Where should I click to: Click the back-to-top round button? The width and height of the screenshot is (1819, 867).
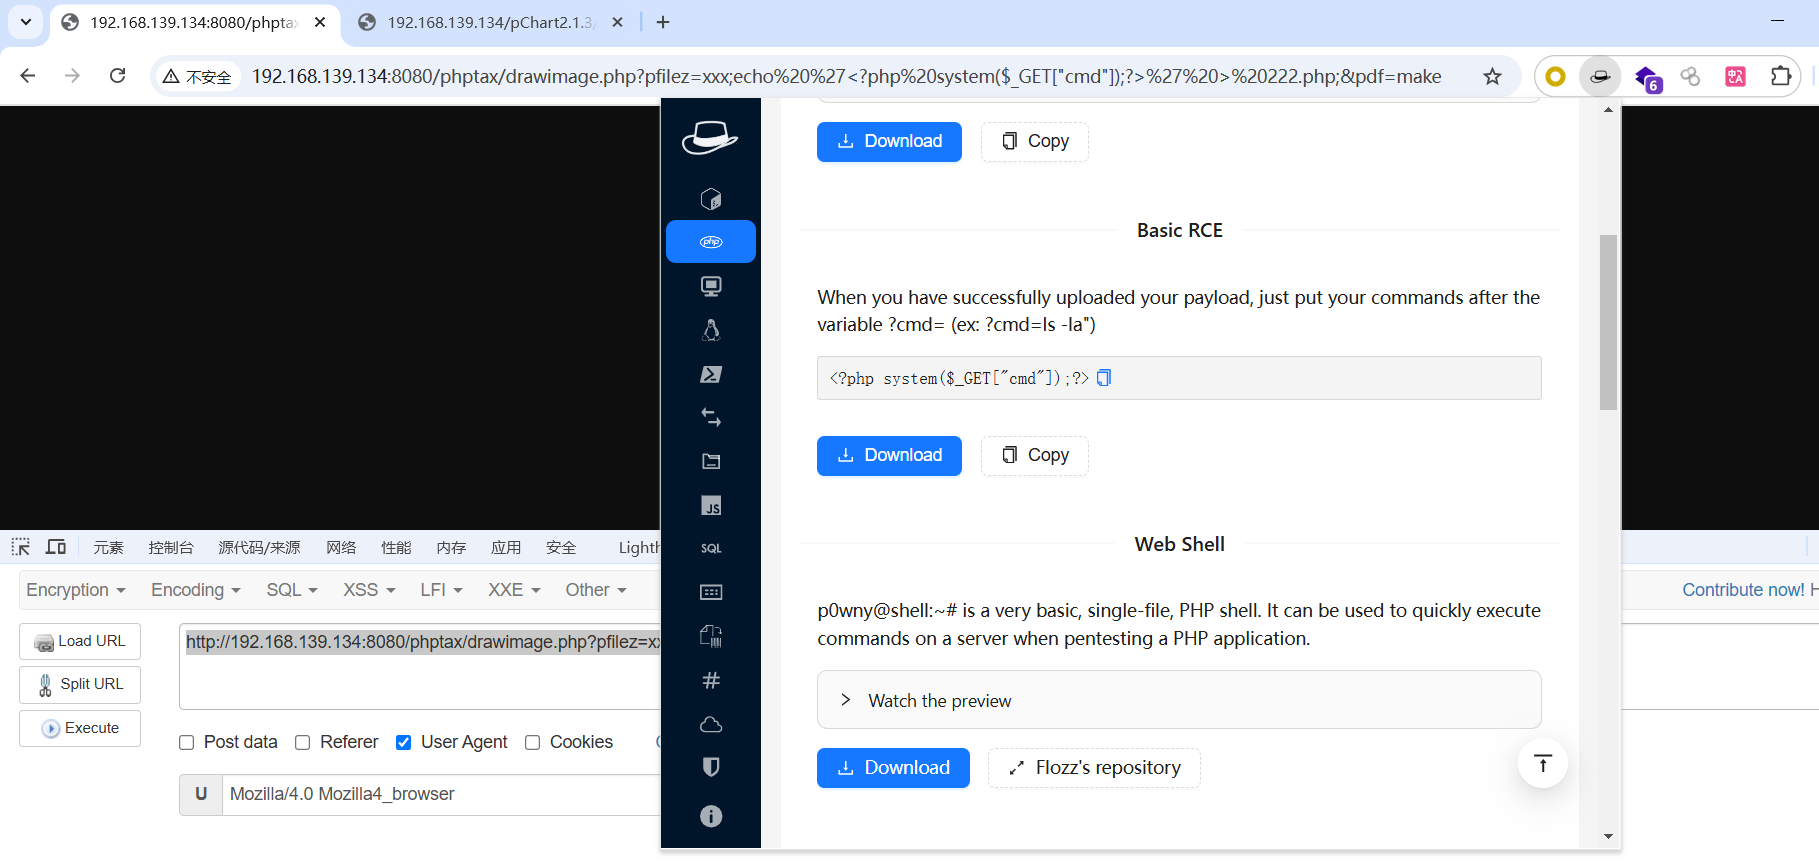coord(1542,763)
